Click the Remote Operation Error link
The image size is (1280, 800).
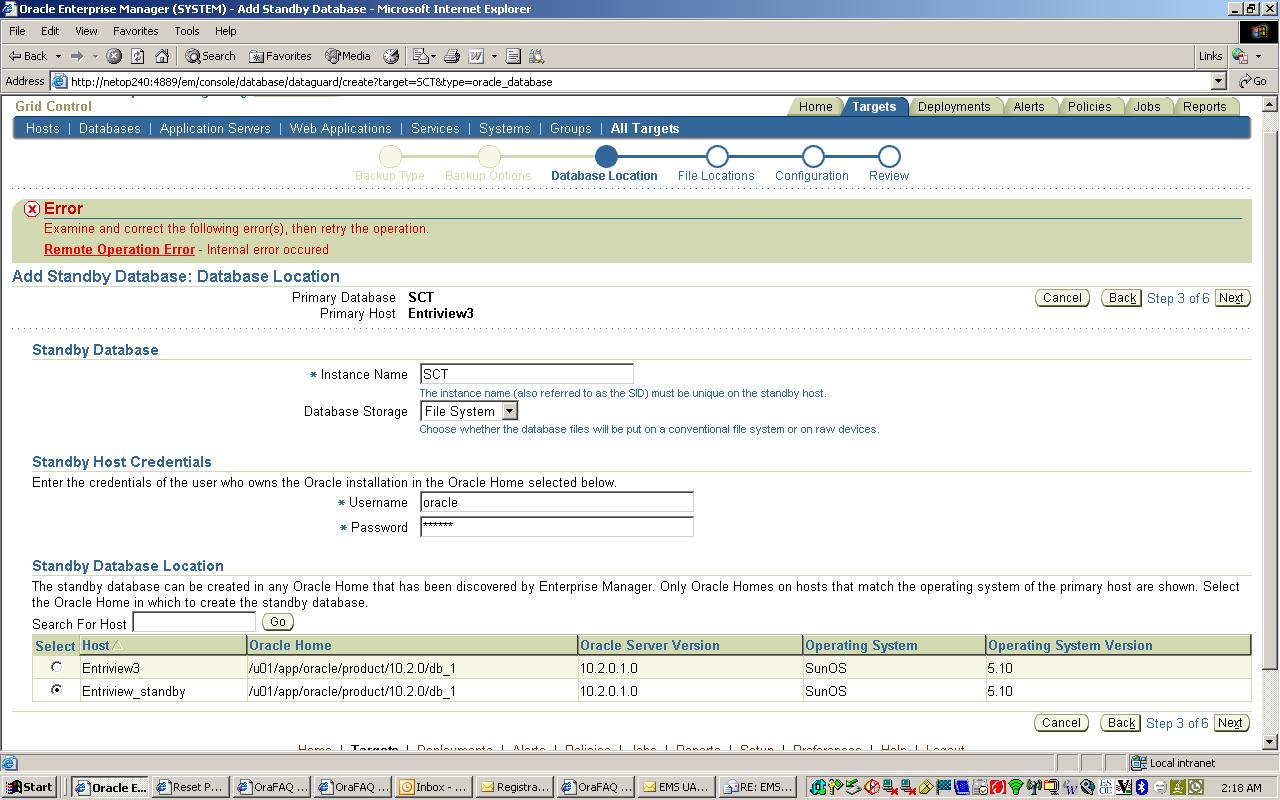[x=119, y=250]
